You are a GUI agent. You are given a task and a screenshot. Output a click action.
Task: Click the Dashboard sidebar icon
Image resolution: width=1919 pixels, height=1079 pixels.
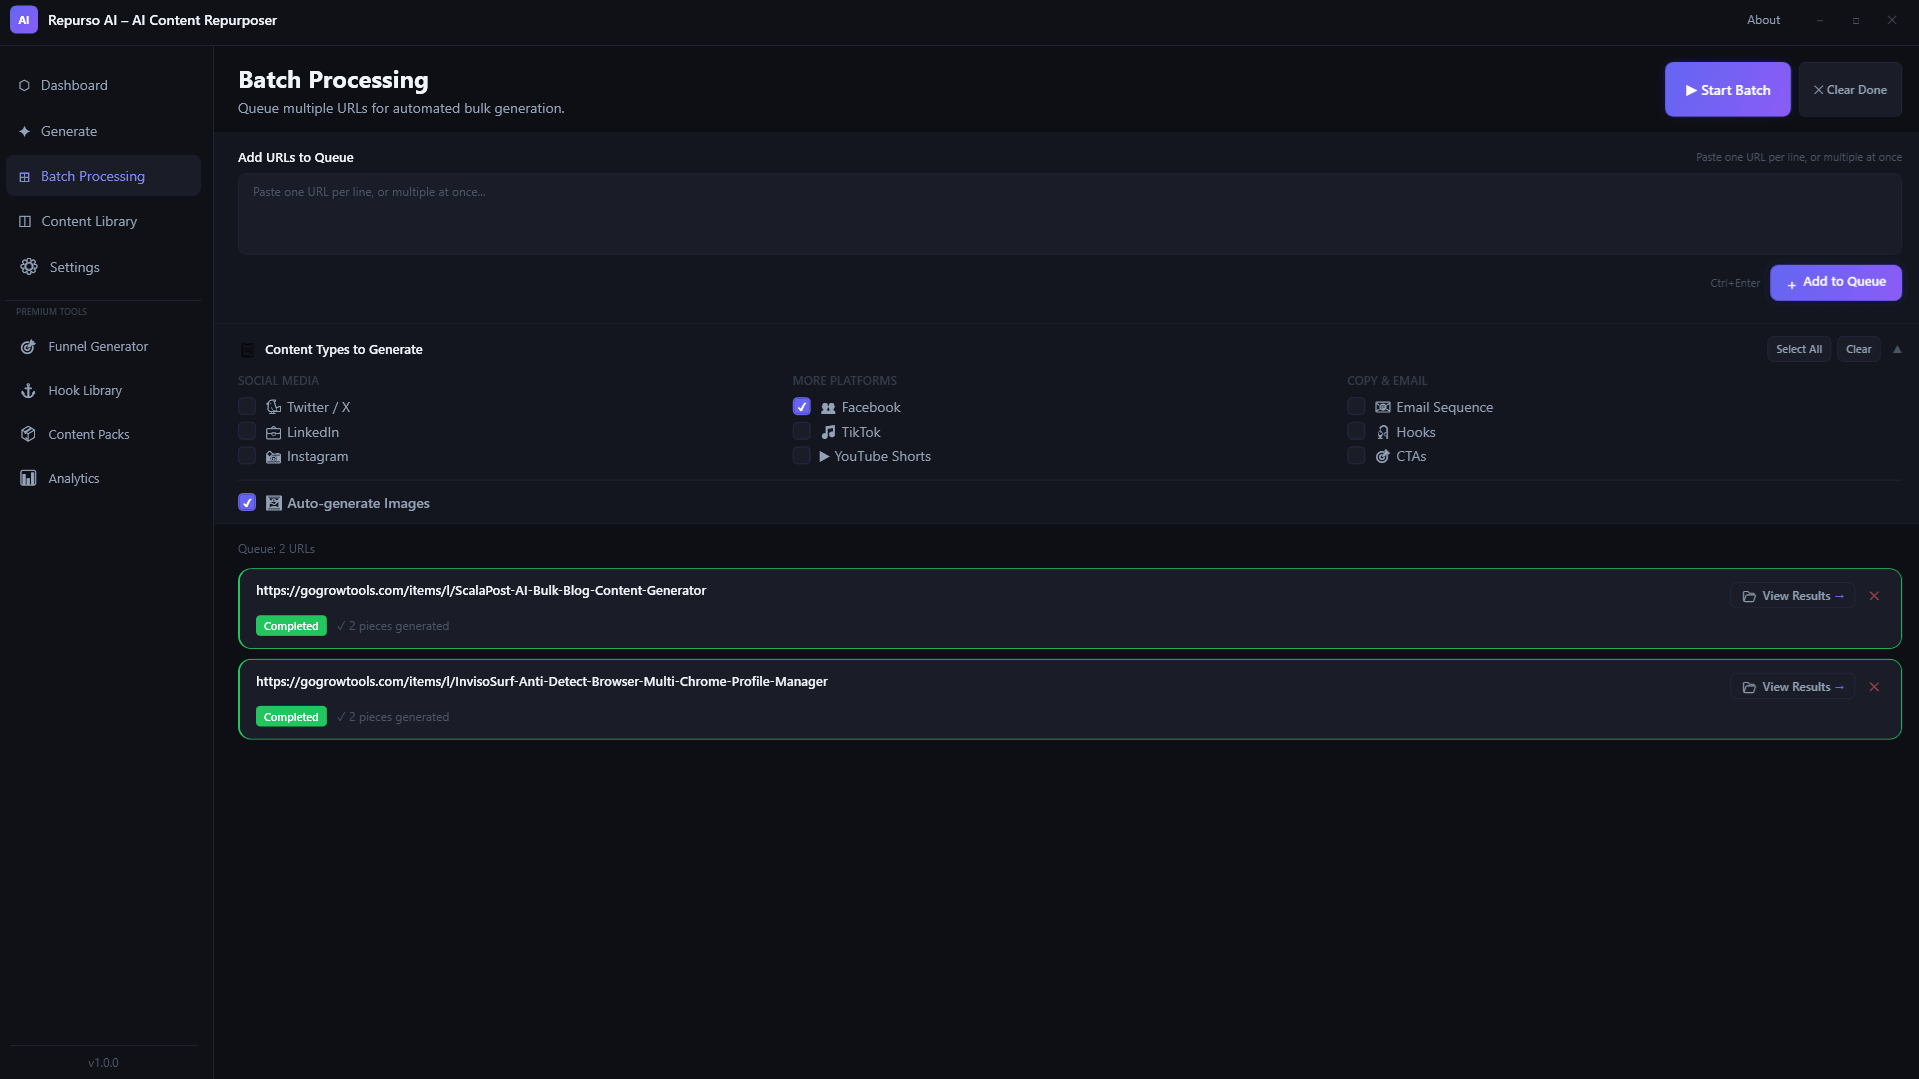[24, 86]
